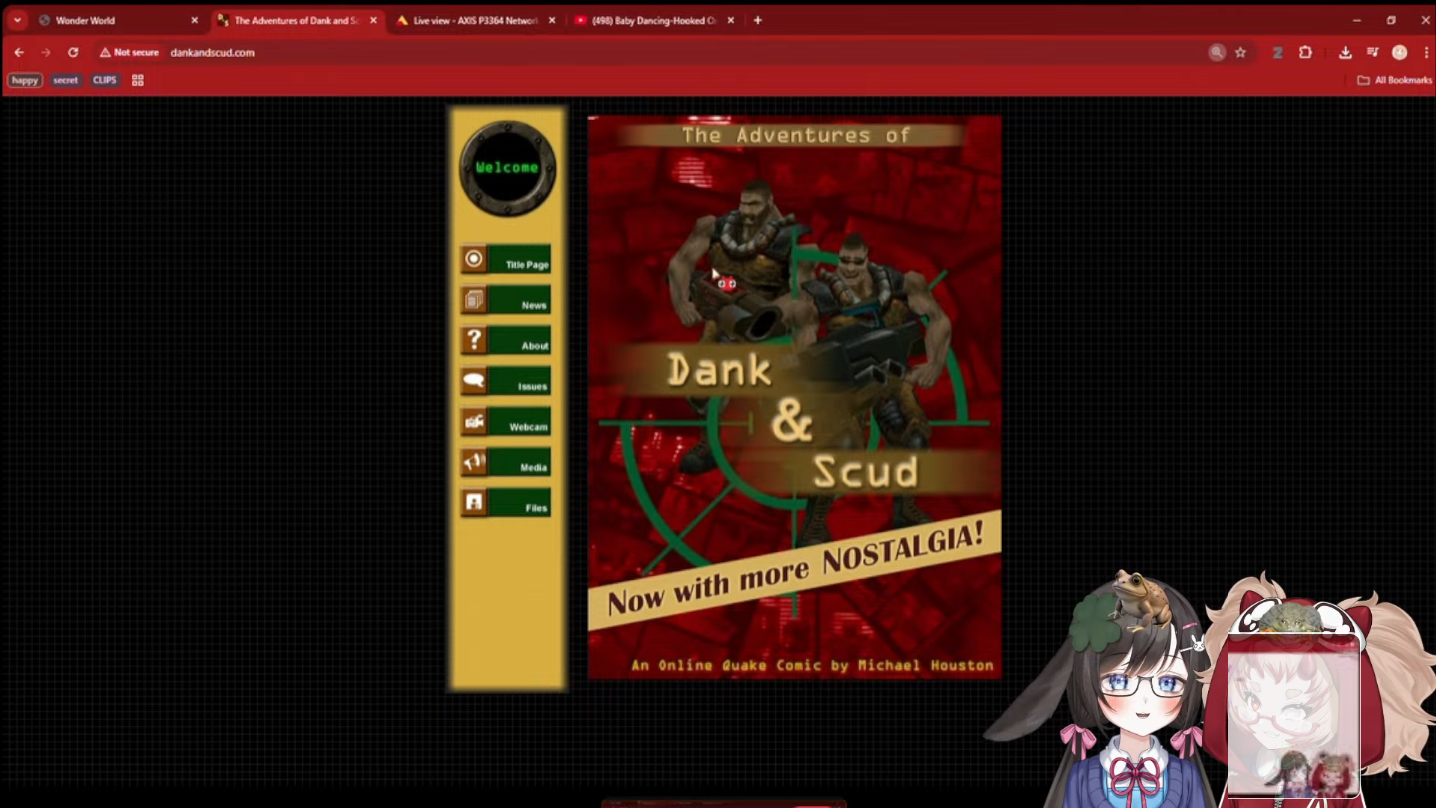Open the All Bookmarks folder
The image size is (1437, 808).
[1395, 80]
